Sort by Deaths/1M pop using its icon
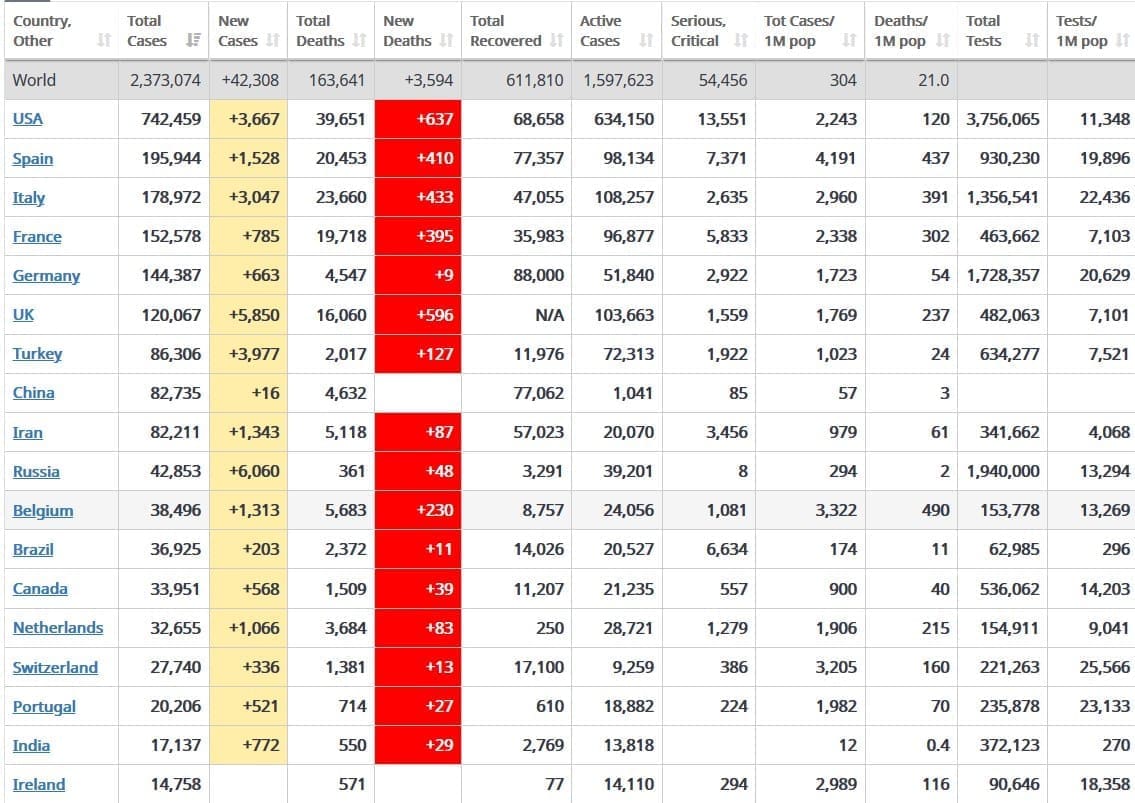The image size is (1135, 803). coord(943,41)
